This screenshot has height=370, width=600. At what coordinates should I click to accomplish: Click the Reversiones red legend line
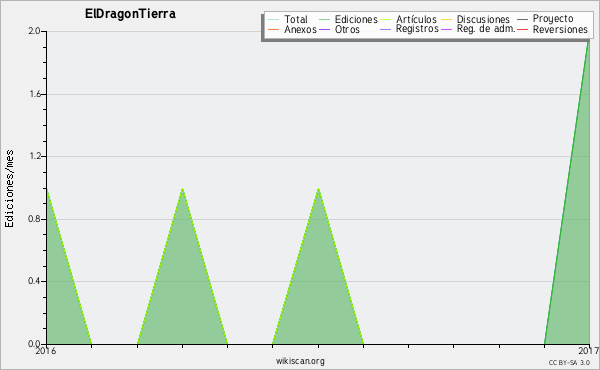point(522,29)
